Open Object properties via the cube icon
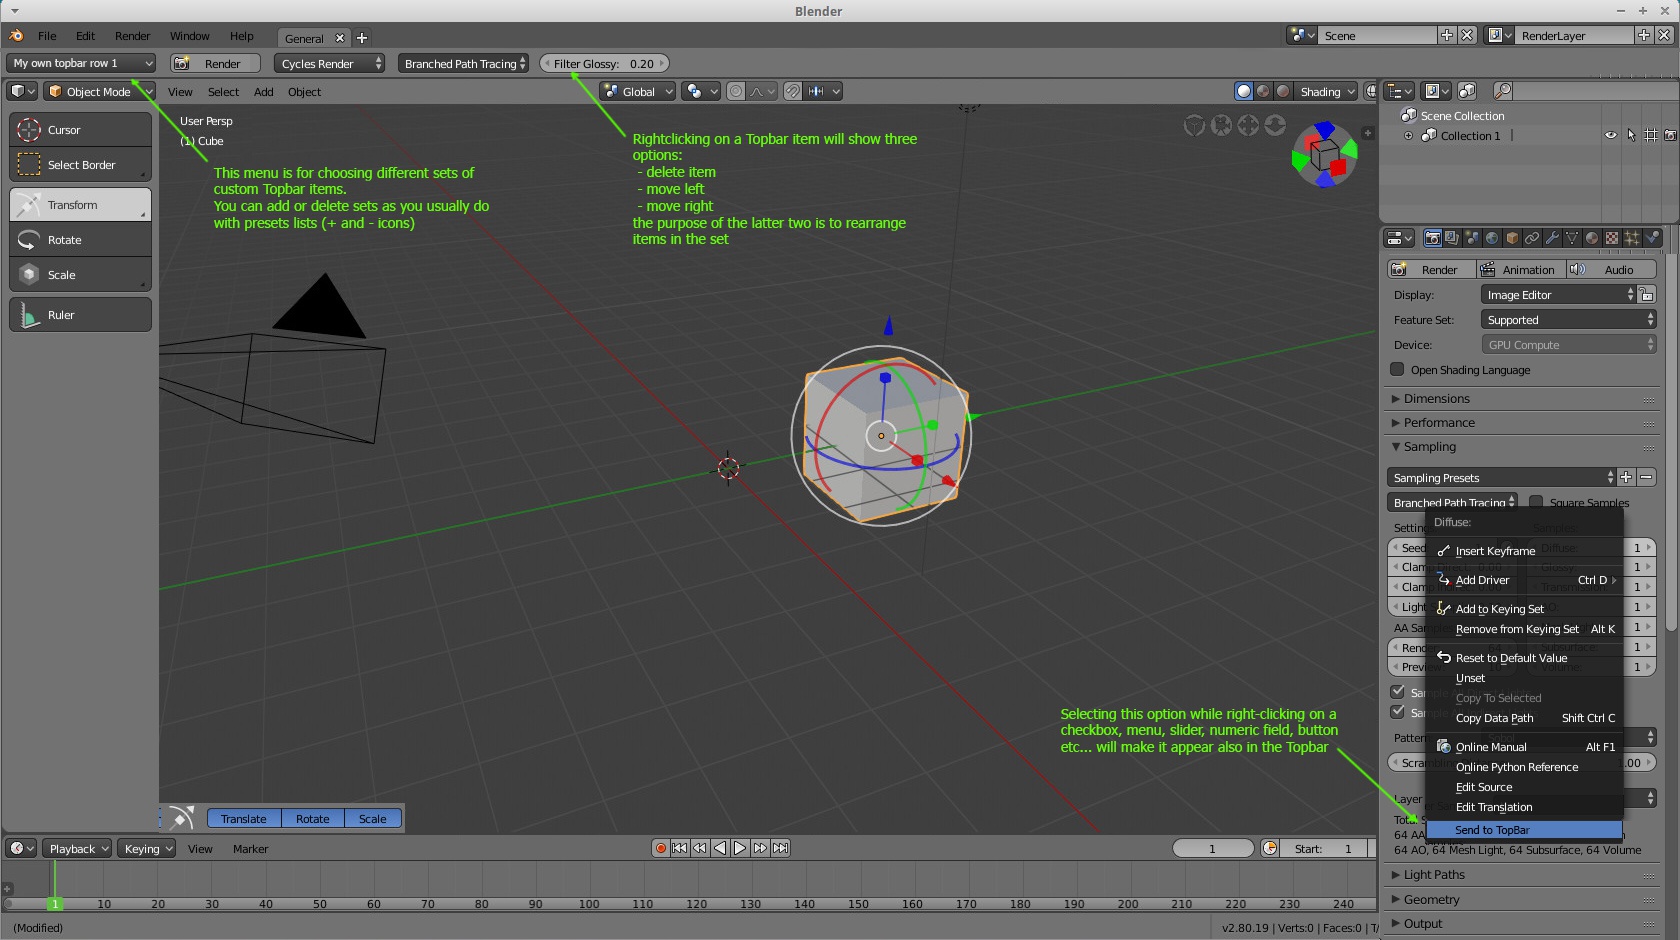 [1512, 238]
